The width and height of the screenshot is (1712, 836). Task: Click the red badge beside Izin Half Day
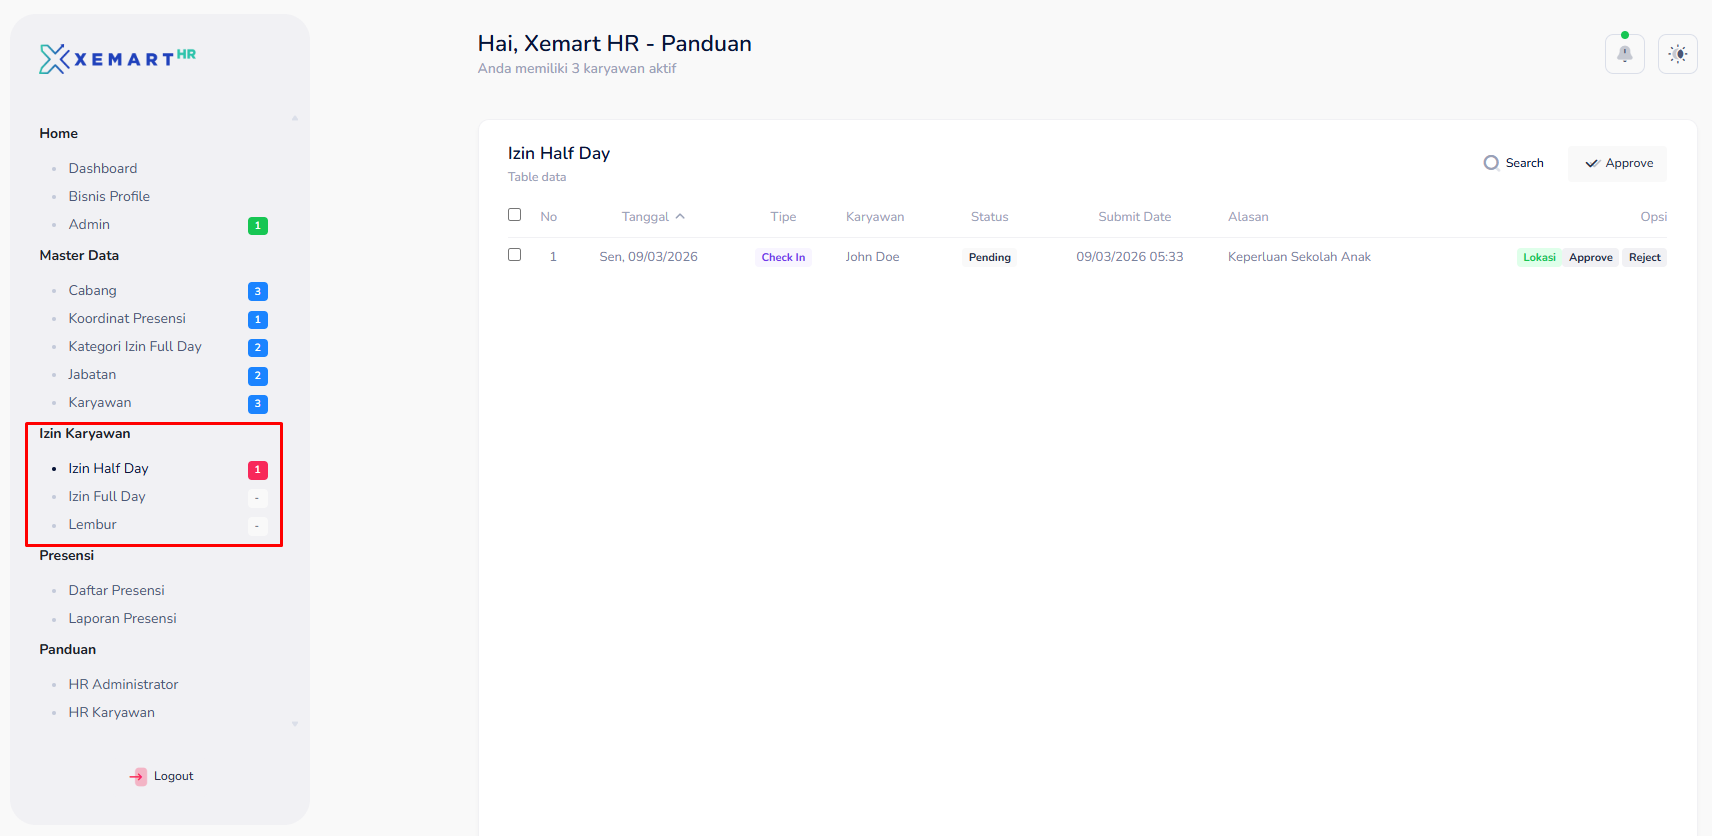point(257,470)
